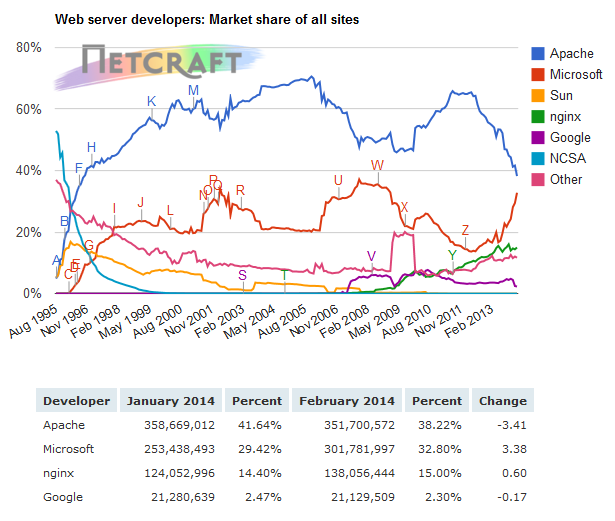
Task: Click annotation marker W on Microsoft line
Action: click(377, 165)
